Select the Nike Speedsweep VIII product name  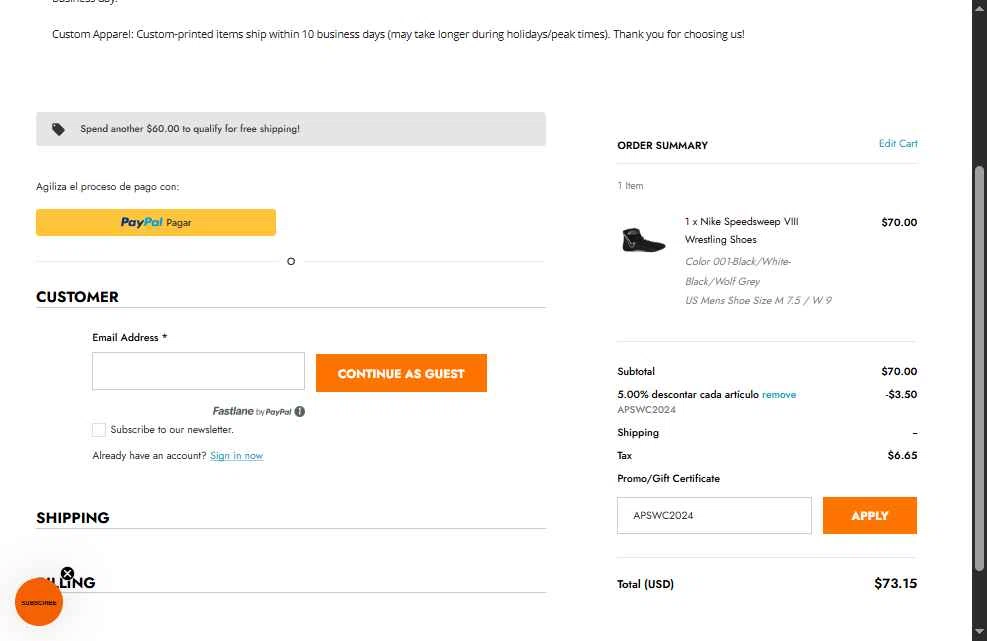pyautogui.click(x=742, y=230)
